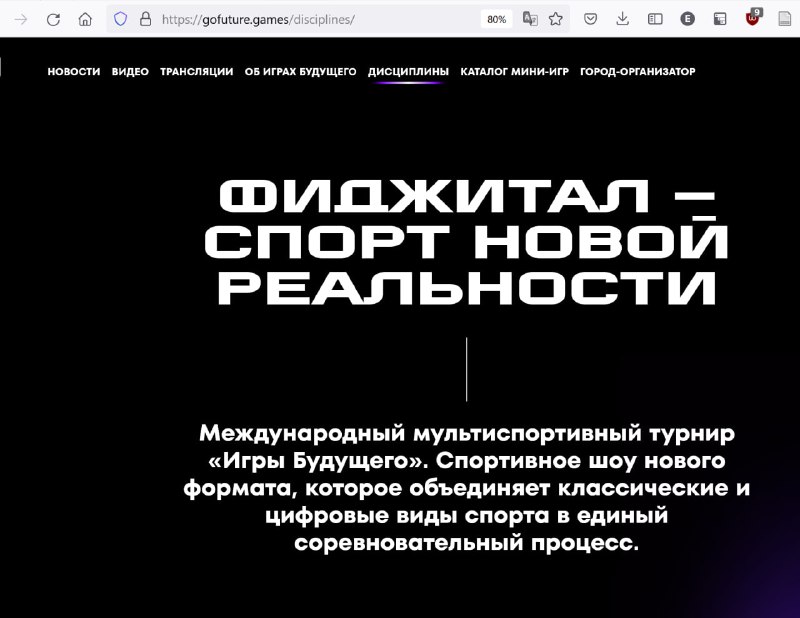The image size is (800, 618).
Task: Open ОБ ИГРАХ БУДУЩЕГО page
Action: pyautogui.click(x=301, y=71)
